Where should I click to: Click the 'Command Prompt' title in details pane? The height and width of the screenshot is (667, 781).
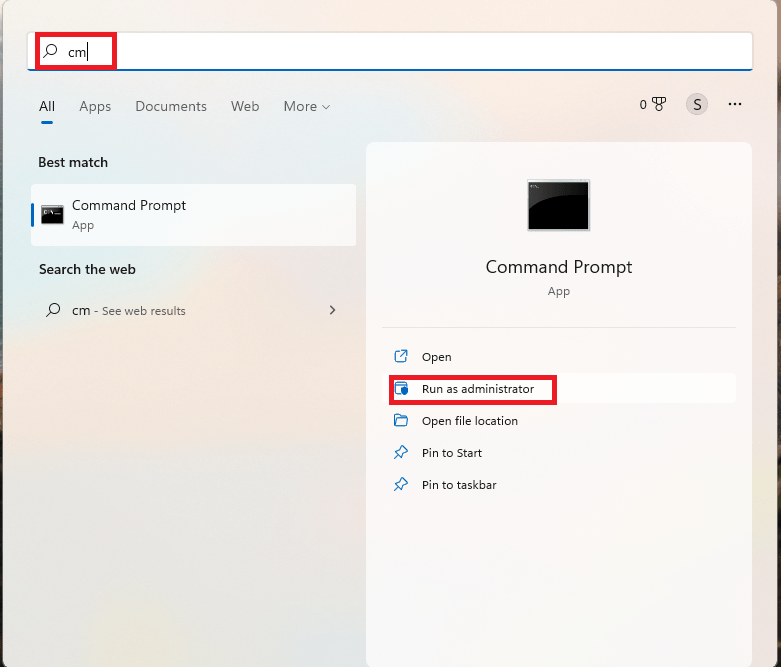[x=559, y=267]
